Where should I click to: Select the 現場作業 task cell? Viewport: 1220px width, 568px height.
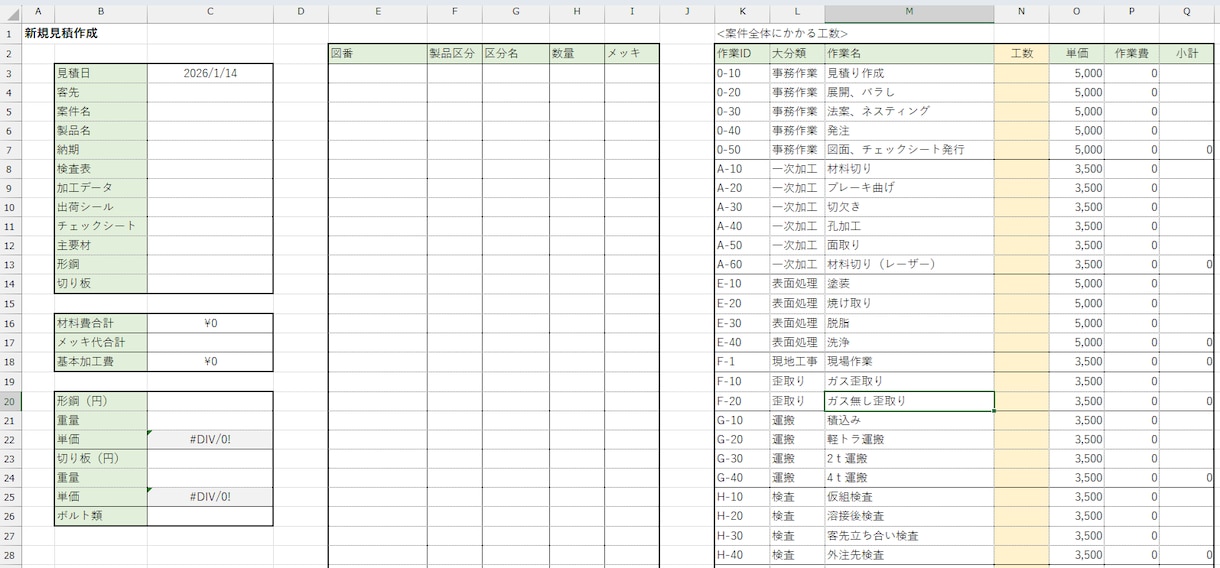pos(909,361)
